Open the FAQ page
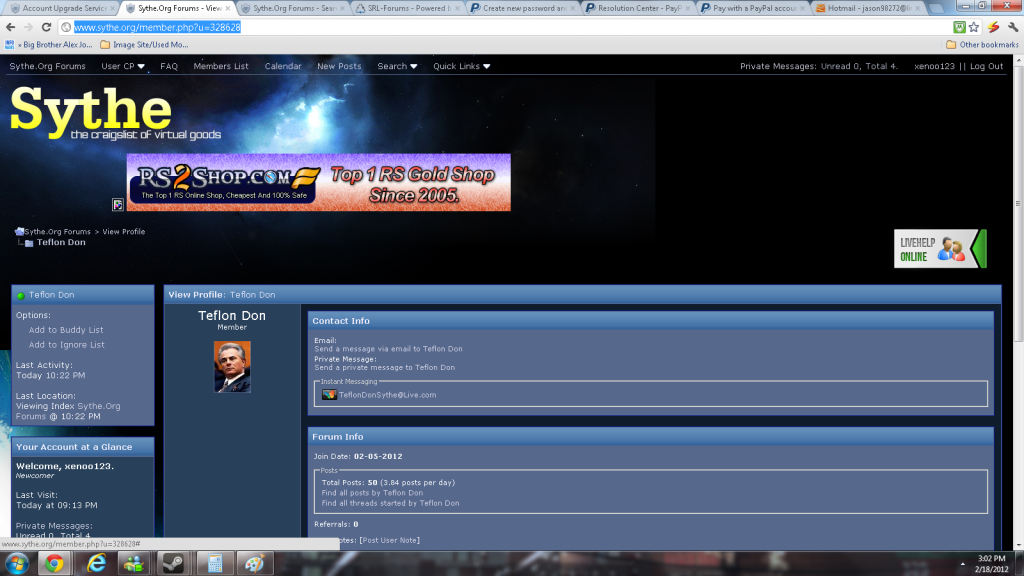 click(x=169, y=66)
